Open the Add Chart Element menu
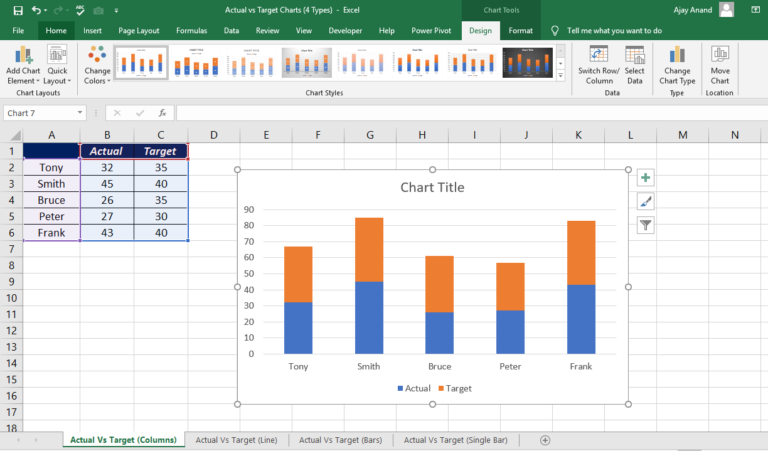 [x=23, y=65]
